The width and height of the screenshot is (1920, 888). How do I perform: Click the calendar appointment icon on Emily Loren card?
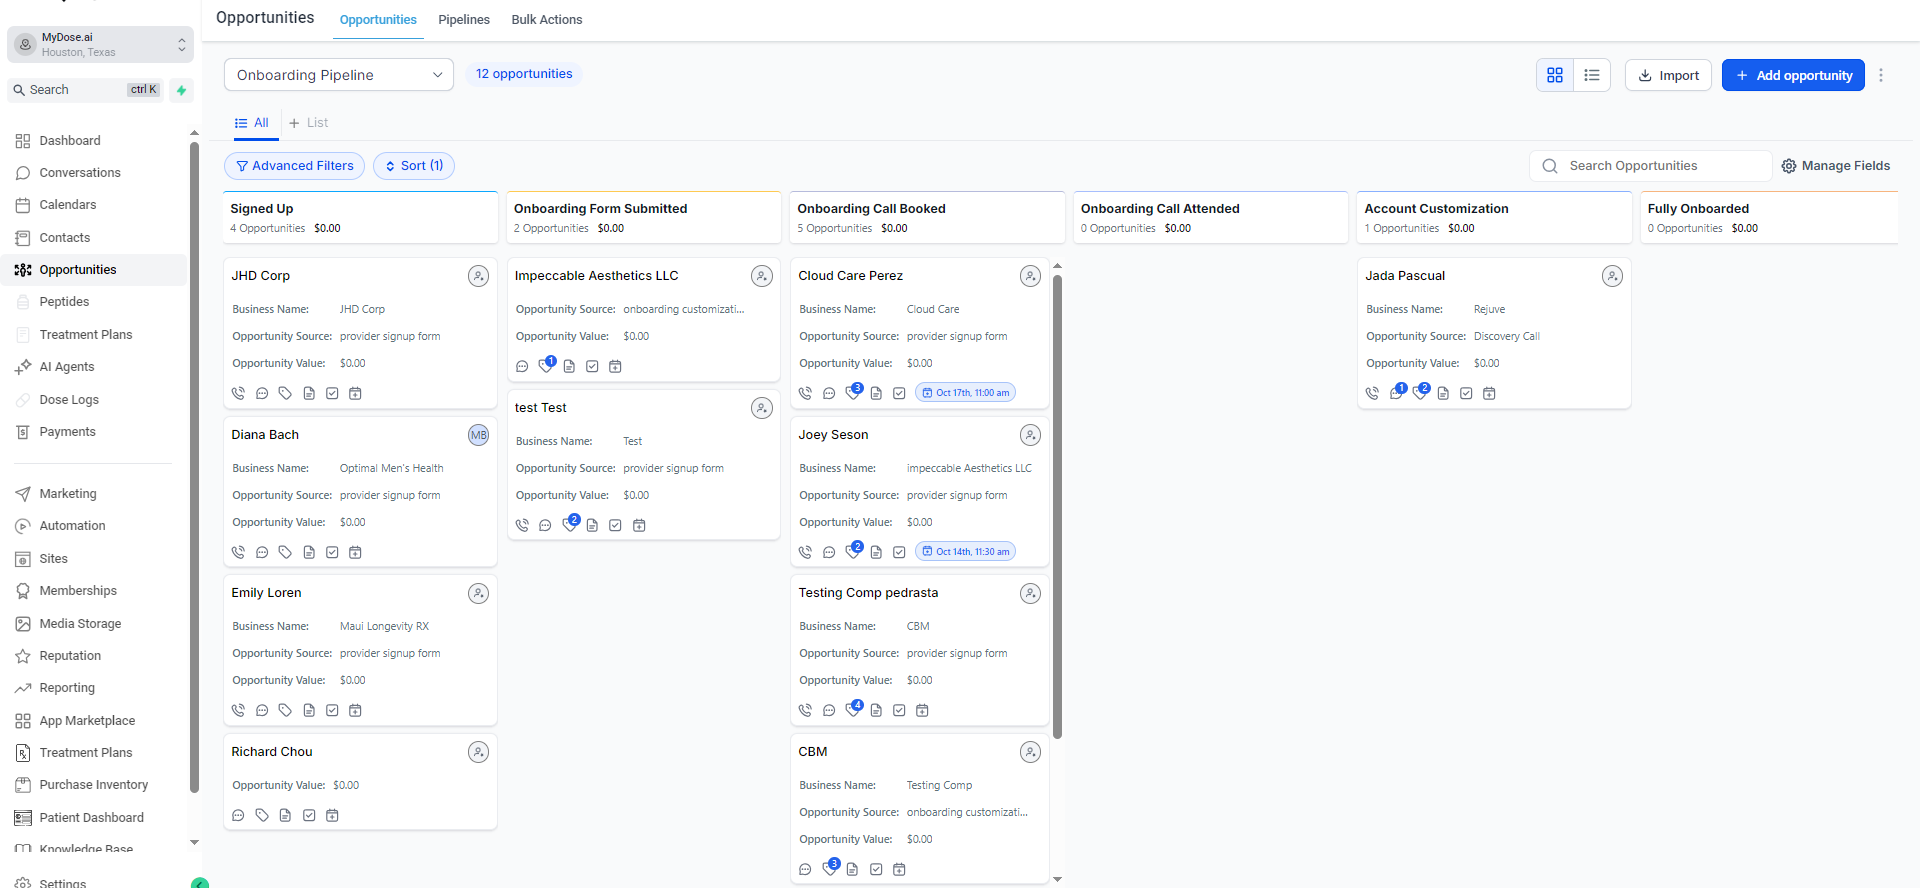(x=355, y=711)
